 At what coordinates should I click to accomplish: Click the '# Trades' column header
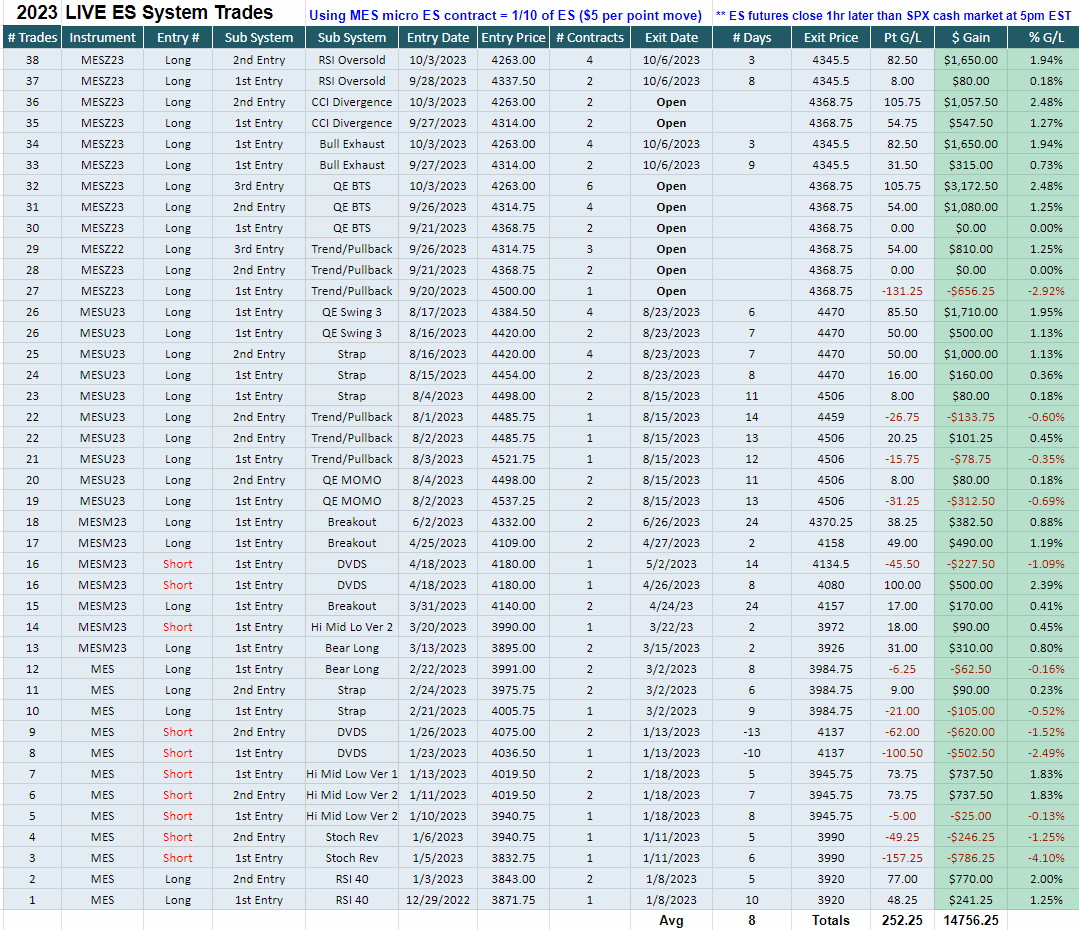(32, 38)
